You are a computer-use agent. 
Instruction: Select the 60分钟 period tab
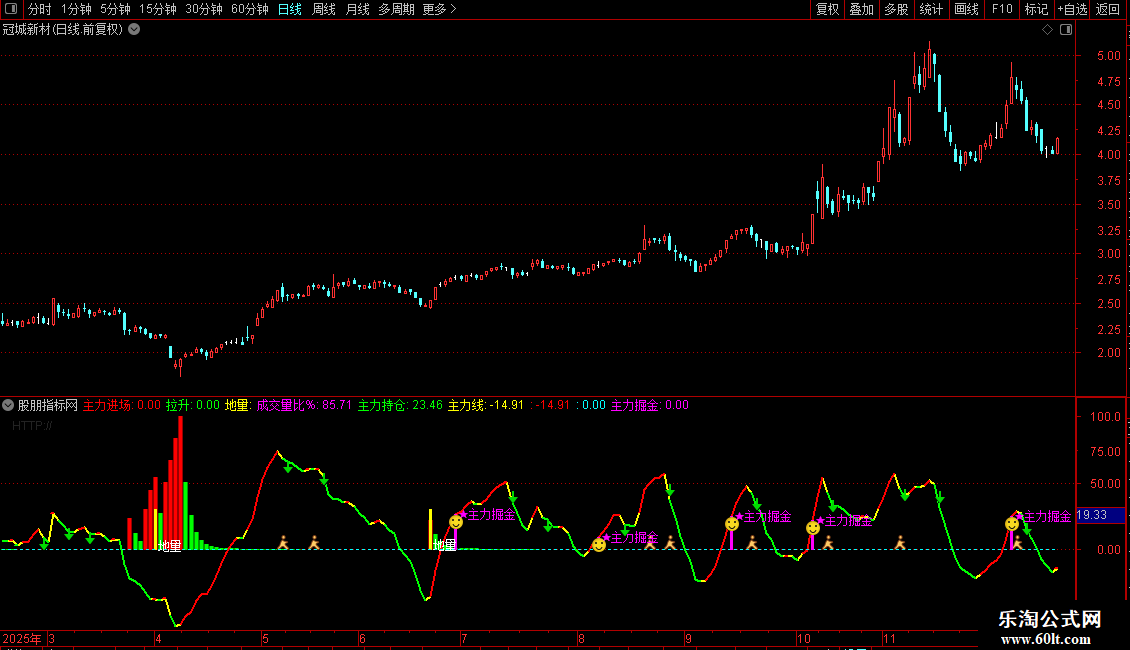tap(250, 9)
